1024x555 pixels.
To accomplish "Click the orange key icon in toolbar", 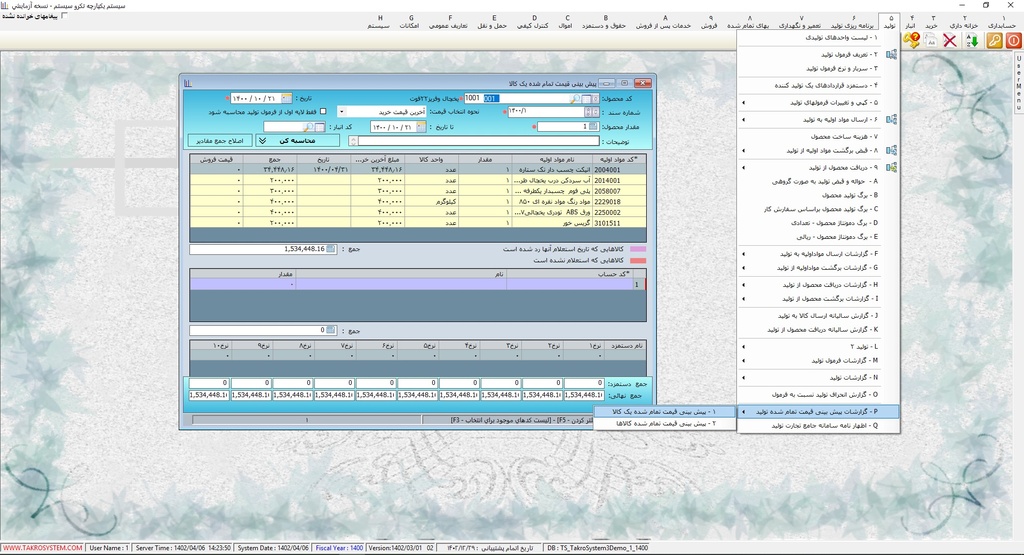I will 994,41.
